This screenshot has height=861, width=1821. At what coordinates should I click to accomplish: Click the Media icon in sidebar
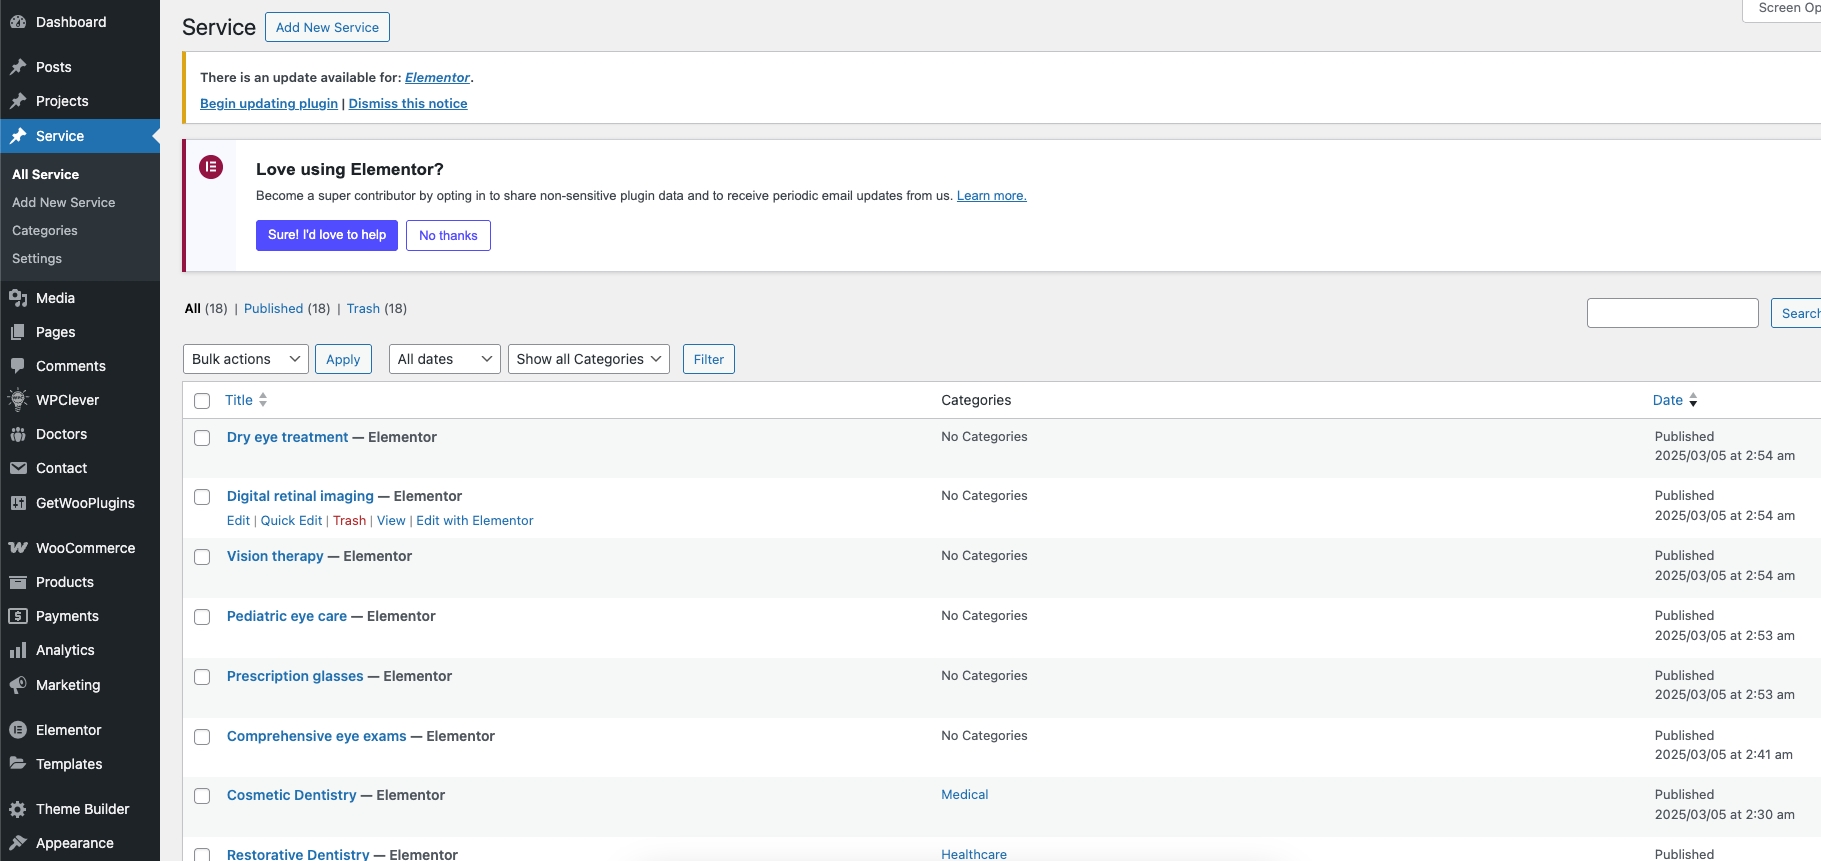tap(18, 298)
